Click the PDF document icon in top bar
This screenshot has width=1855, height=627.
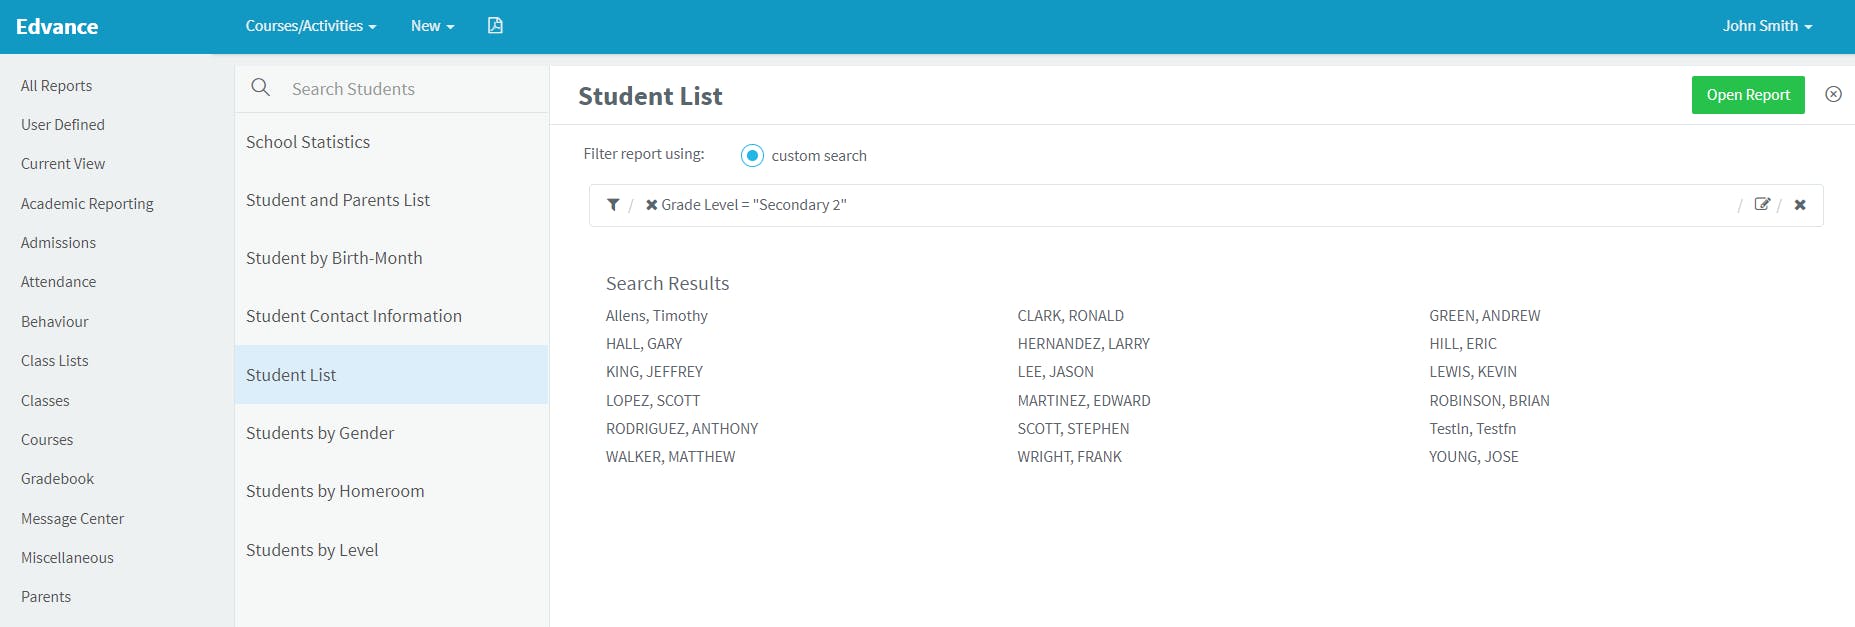click(x=495, y=26)
